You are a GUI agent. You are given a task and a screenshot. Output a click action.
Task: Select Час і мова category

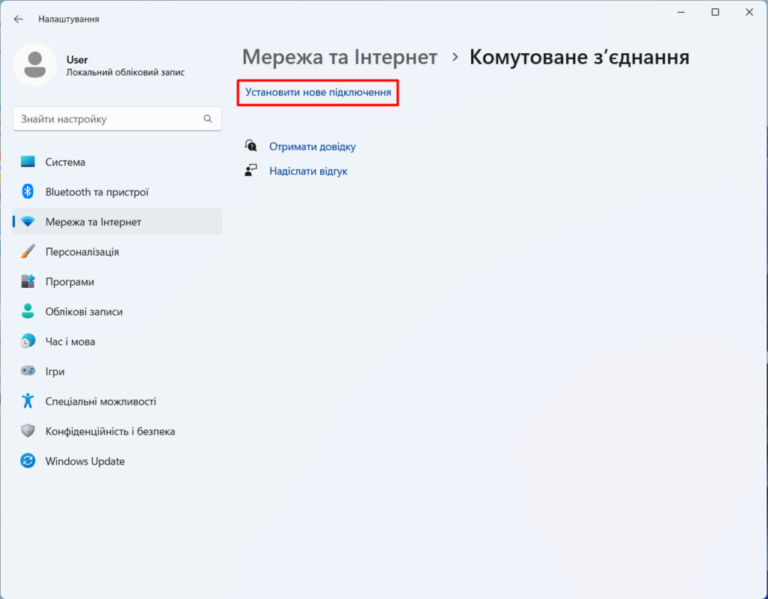click(70, 342)
